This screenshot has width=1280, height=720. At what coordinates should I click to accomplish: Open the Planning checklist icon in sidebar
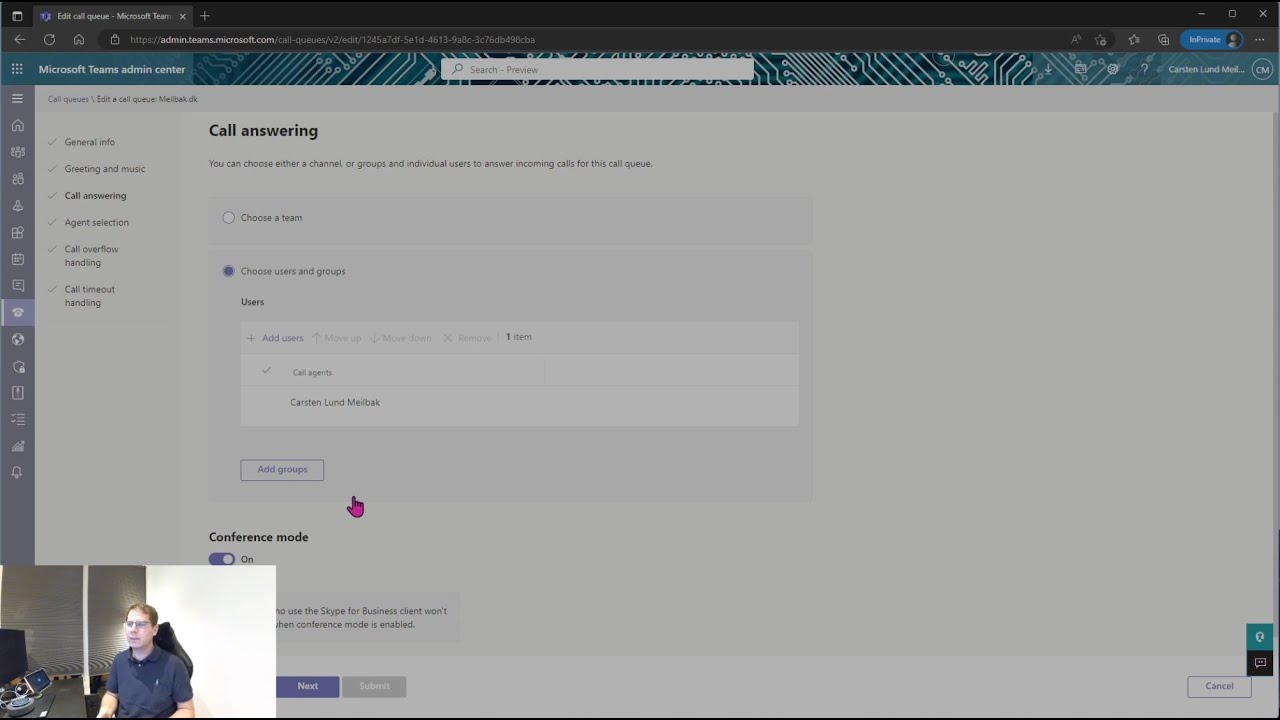[x=17, y=419]
